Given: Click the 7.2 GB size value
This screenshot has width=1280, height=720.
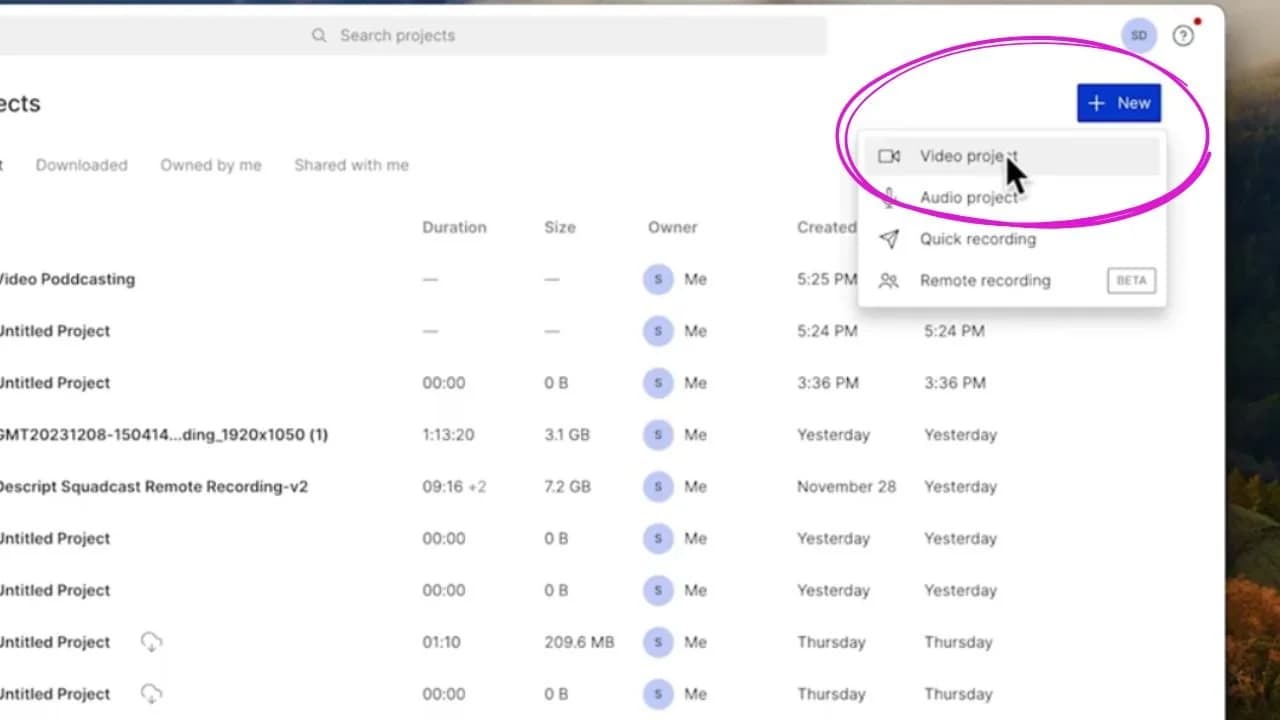Looking at the screenshot, I should (567, 487).
